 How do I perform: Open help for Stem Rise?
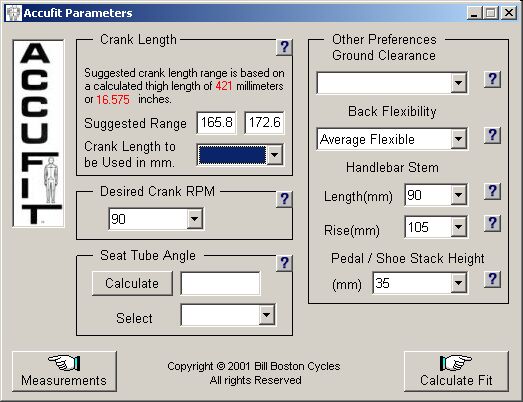click(x=492, y=223)
